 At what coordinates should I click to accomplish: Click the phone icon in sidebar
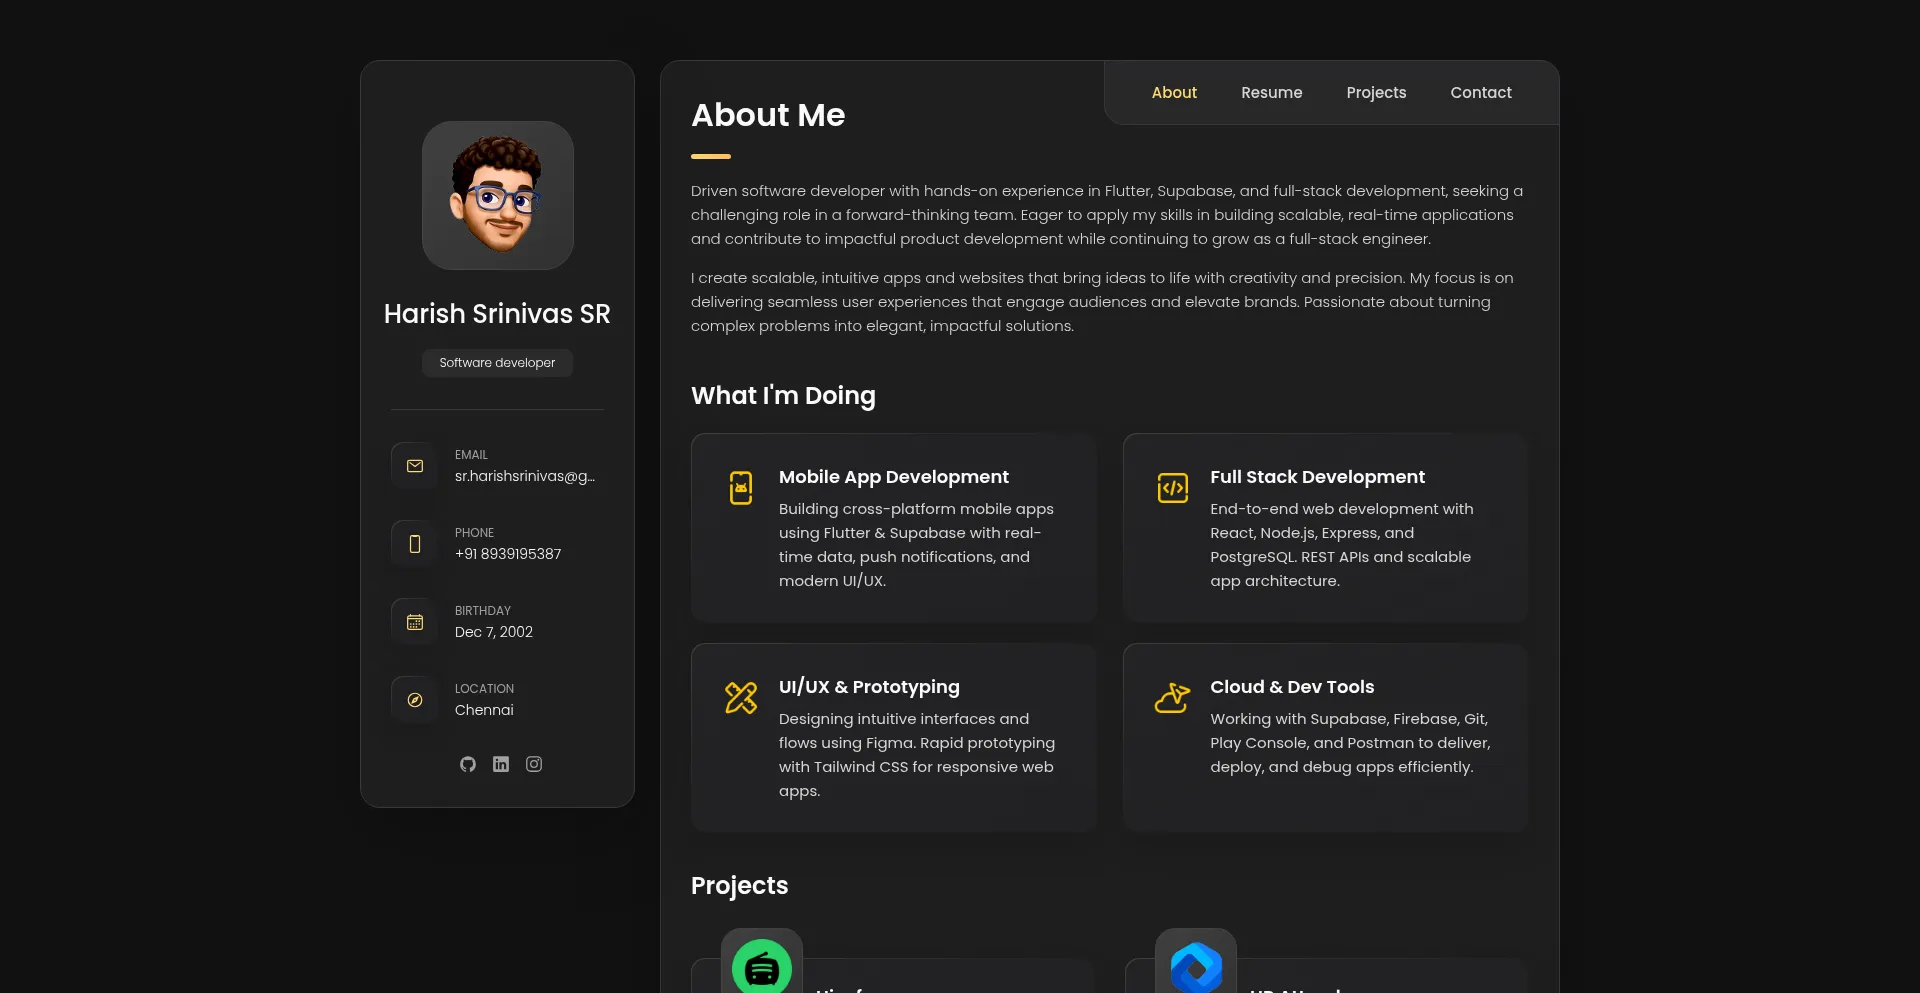tap(415, 544)
